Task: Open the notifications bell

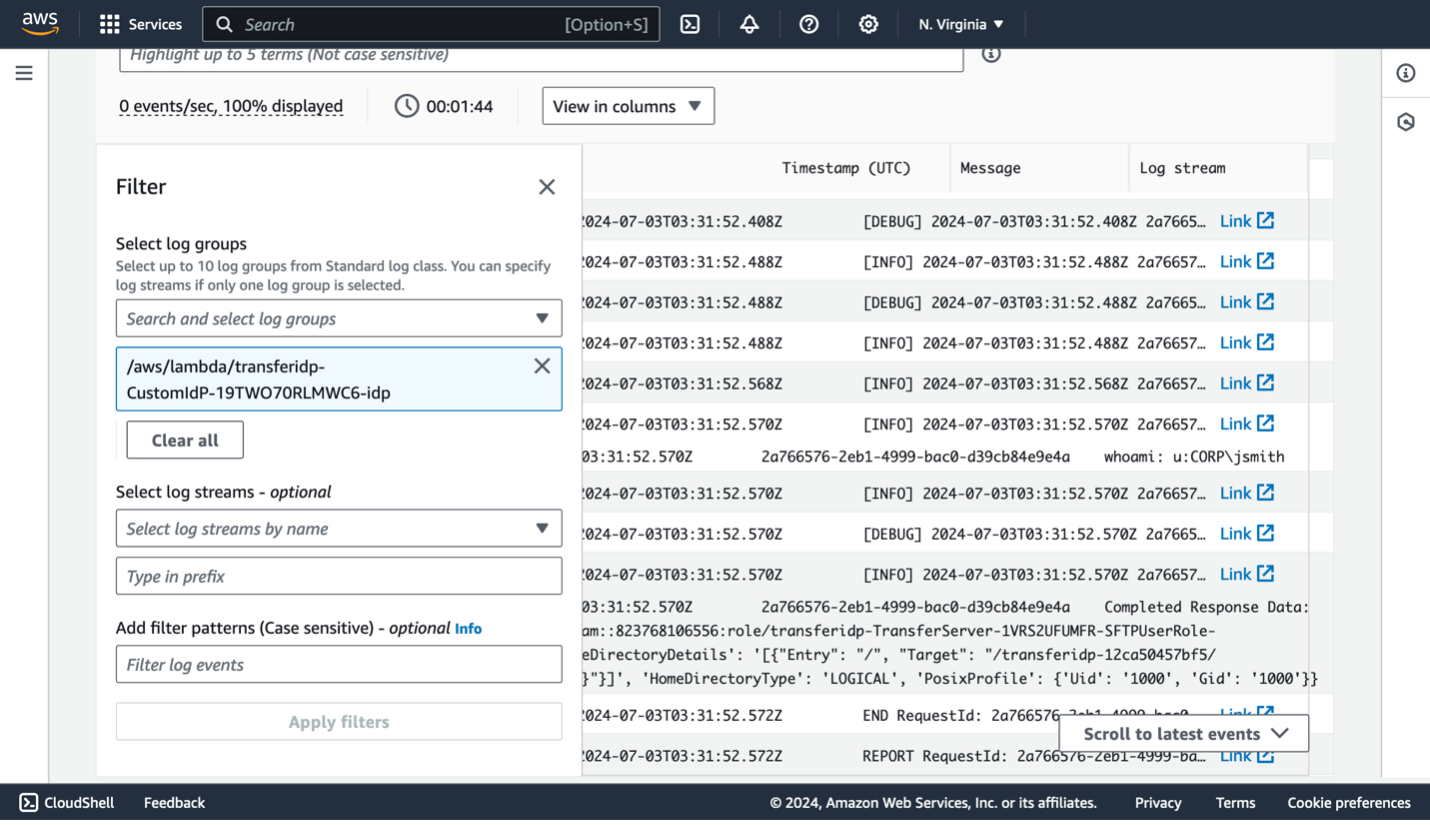Action: pos(749,24)
